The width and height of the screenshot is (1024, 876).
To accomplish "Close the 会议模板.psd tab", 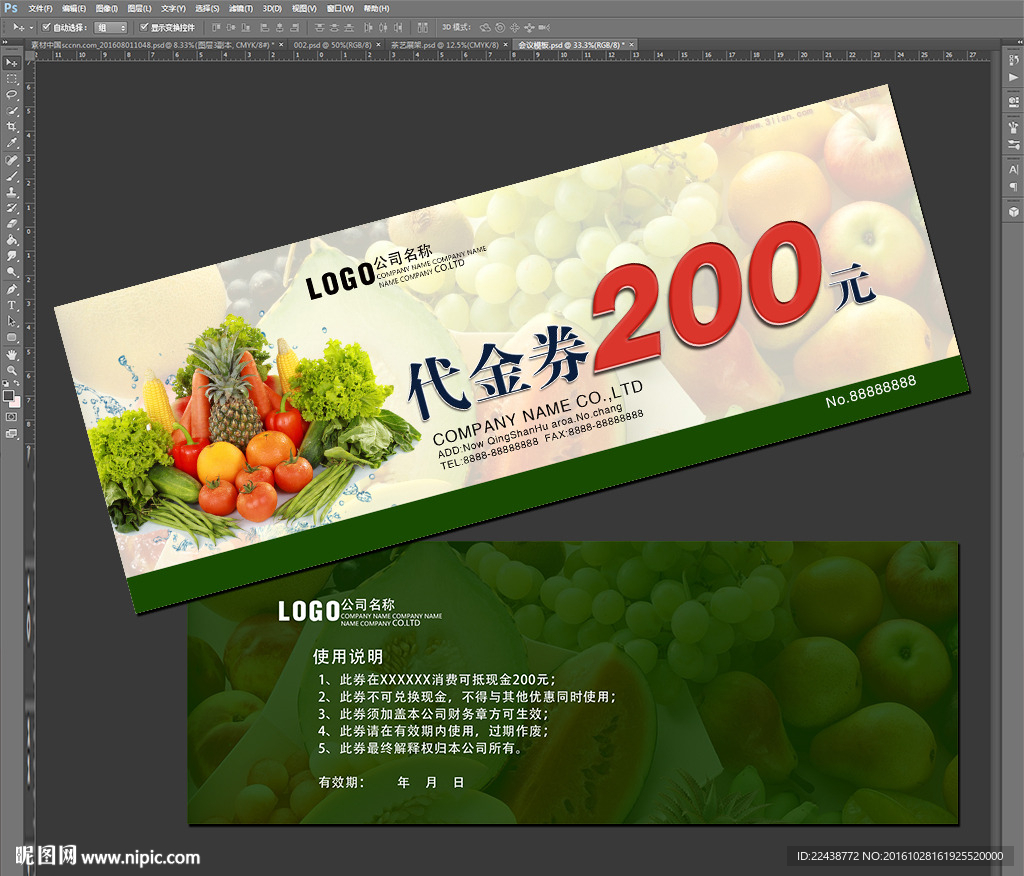I will (632, 45).
